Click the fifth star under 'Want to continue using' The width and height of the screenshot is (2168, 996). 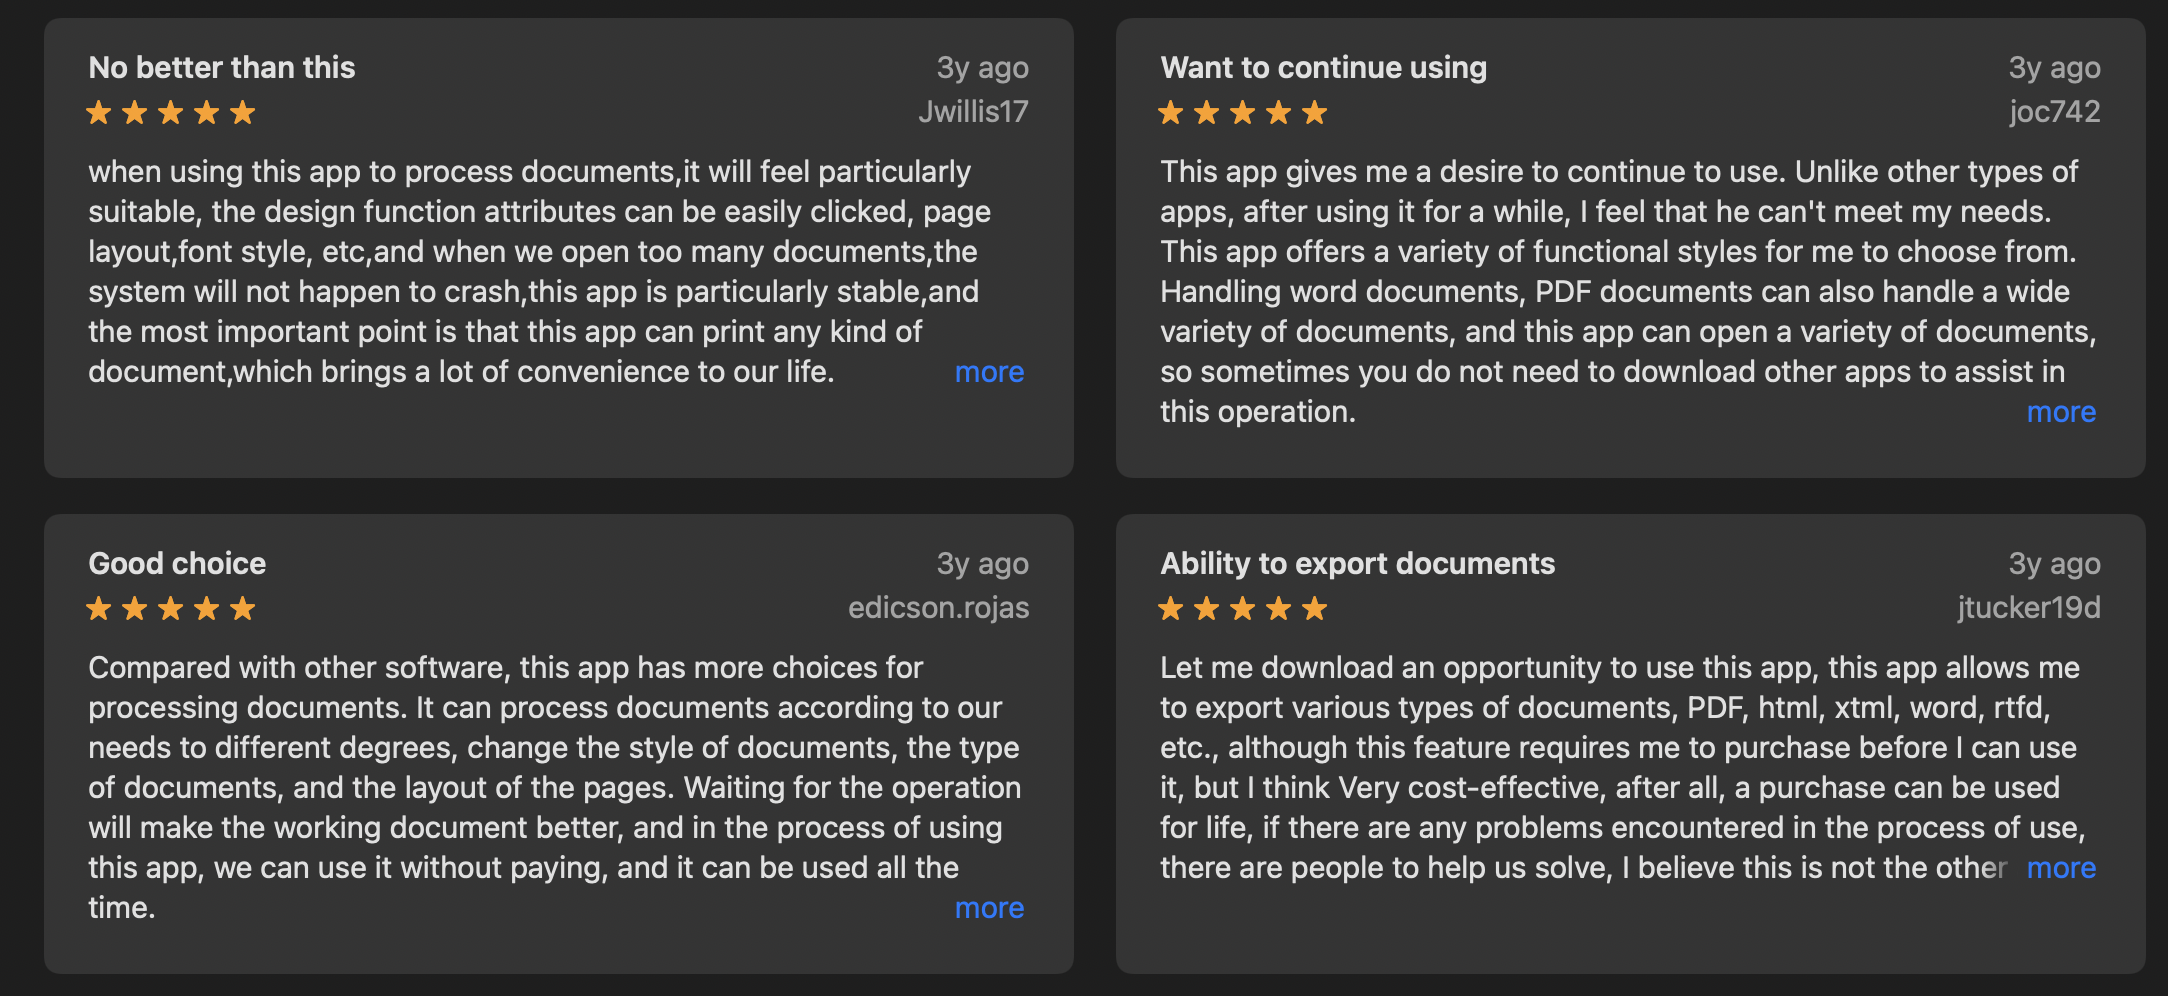click(x=1315, y=112)
